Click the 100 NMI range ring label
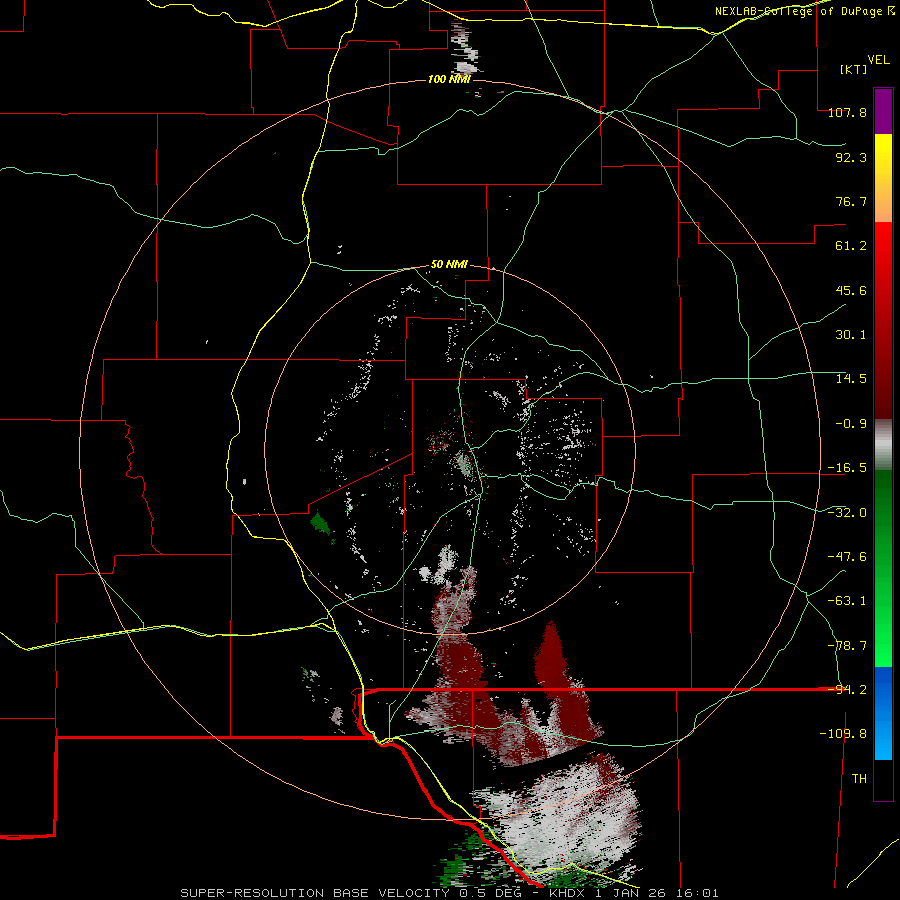The image size is (900, 900). (x=449, y=79)
